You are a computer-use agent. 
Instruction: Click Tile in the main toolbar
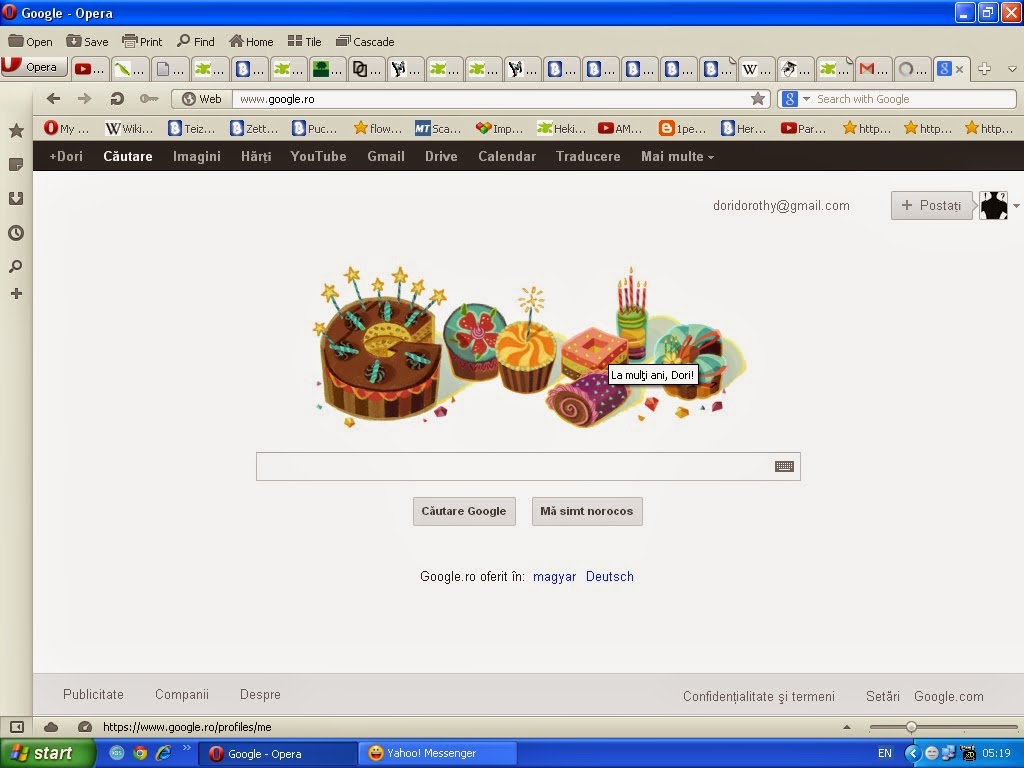tap(304, 42)
